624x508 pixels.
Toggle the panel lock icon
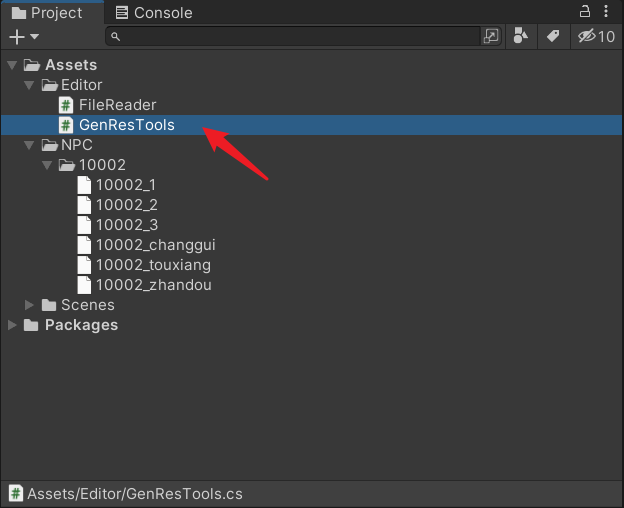[x=585, y=11]
